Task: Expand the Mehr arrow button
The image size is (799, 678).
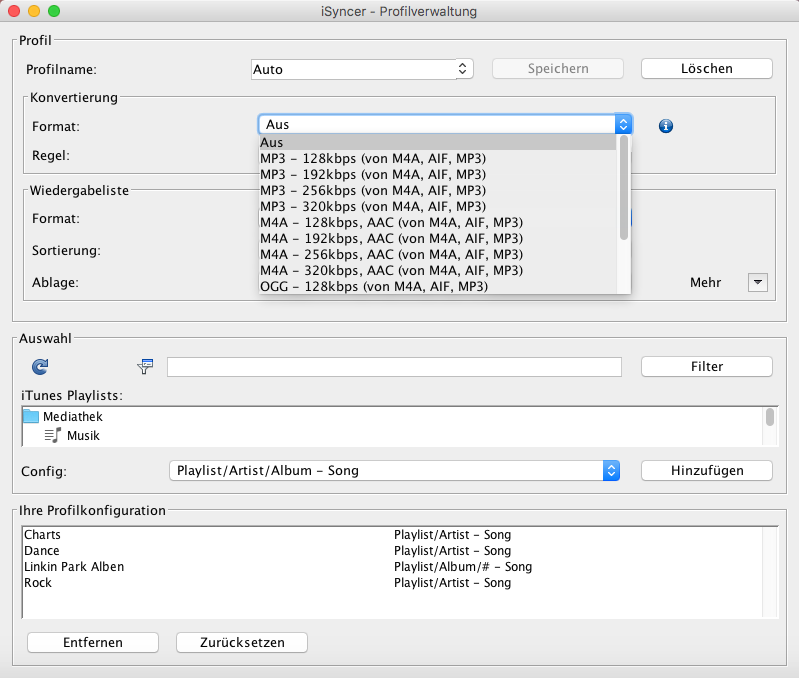Action: pyautogui.click(x=758, y=282)
